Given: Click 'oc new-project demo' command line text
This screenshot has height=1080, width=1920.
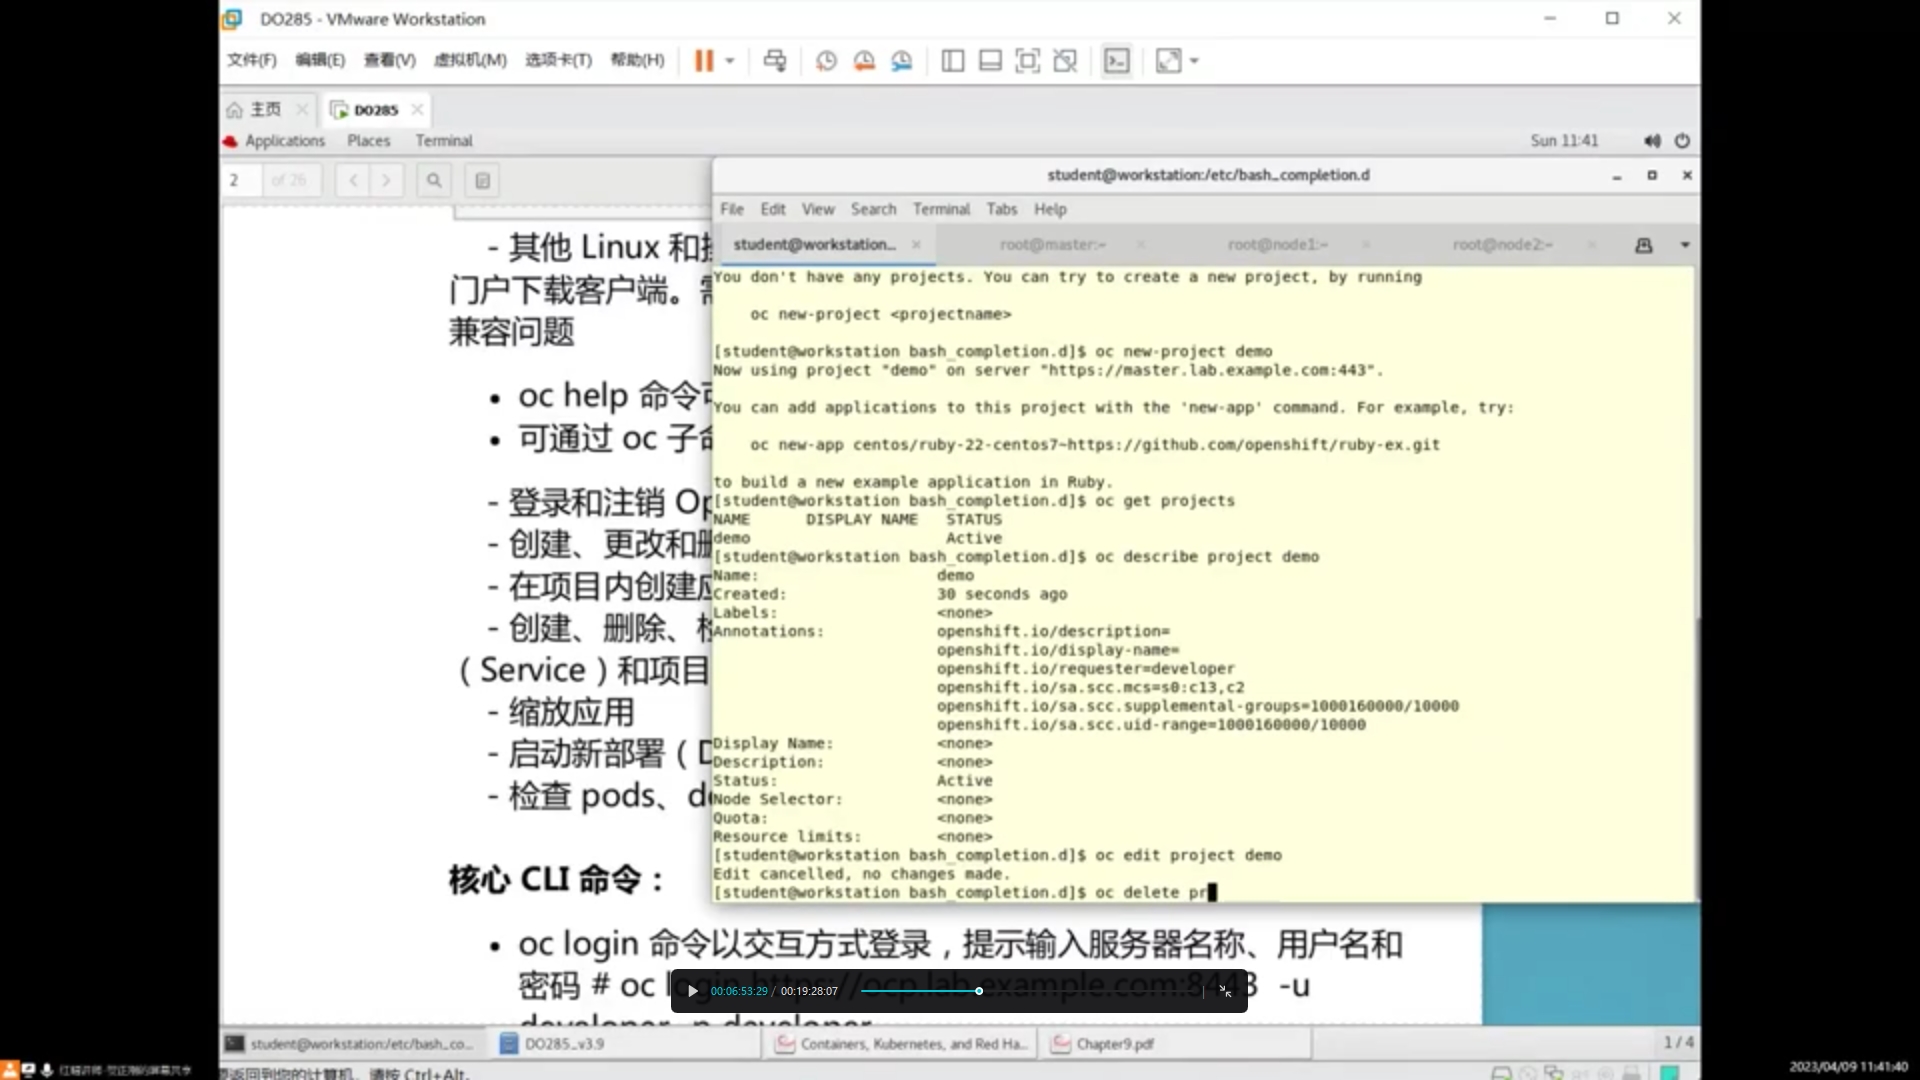Looking at the screenshot, I should point(1184,352).
